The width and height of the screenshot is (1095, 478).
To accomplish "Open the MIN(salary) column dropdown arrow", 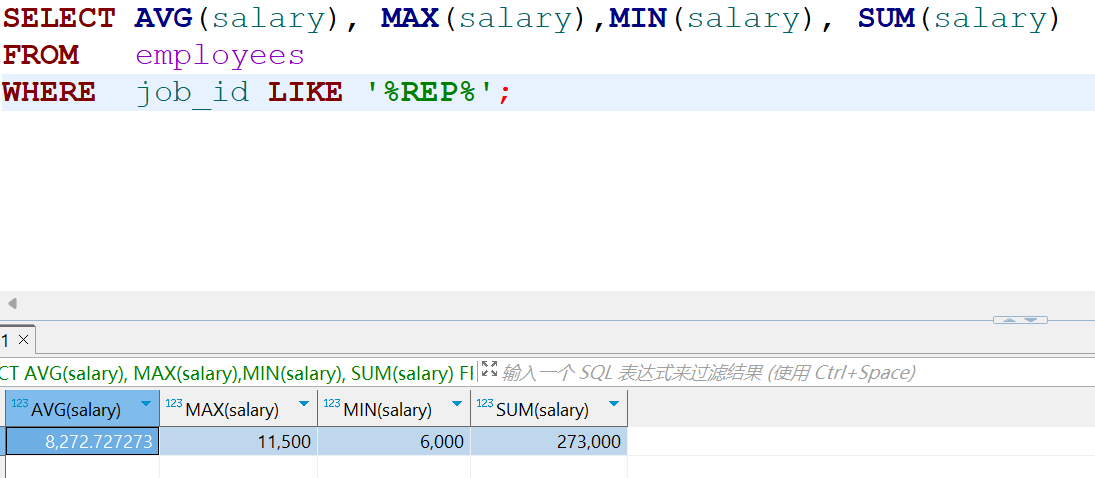I will pyautogui.click(x=457, y=404).
